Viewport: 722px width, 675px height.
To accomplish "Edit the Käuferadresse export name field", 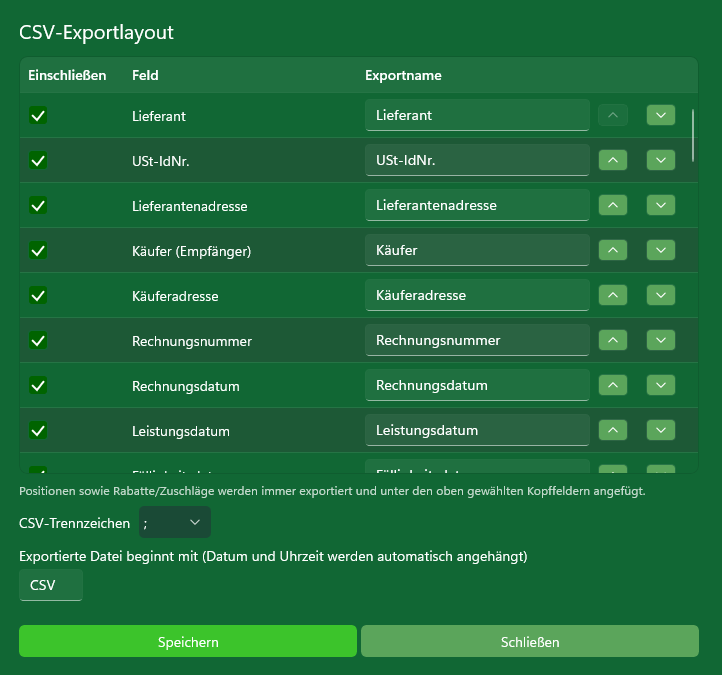I will pyautogui.click(x=477, y=295).
